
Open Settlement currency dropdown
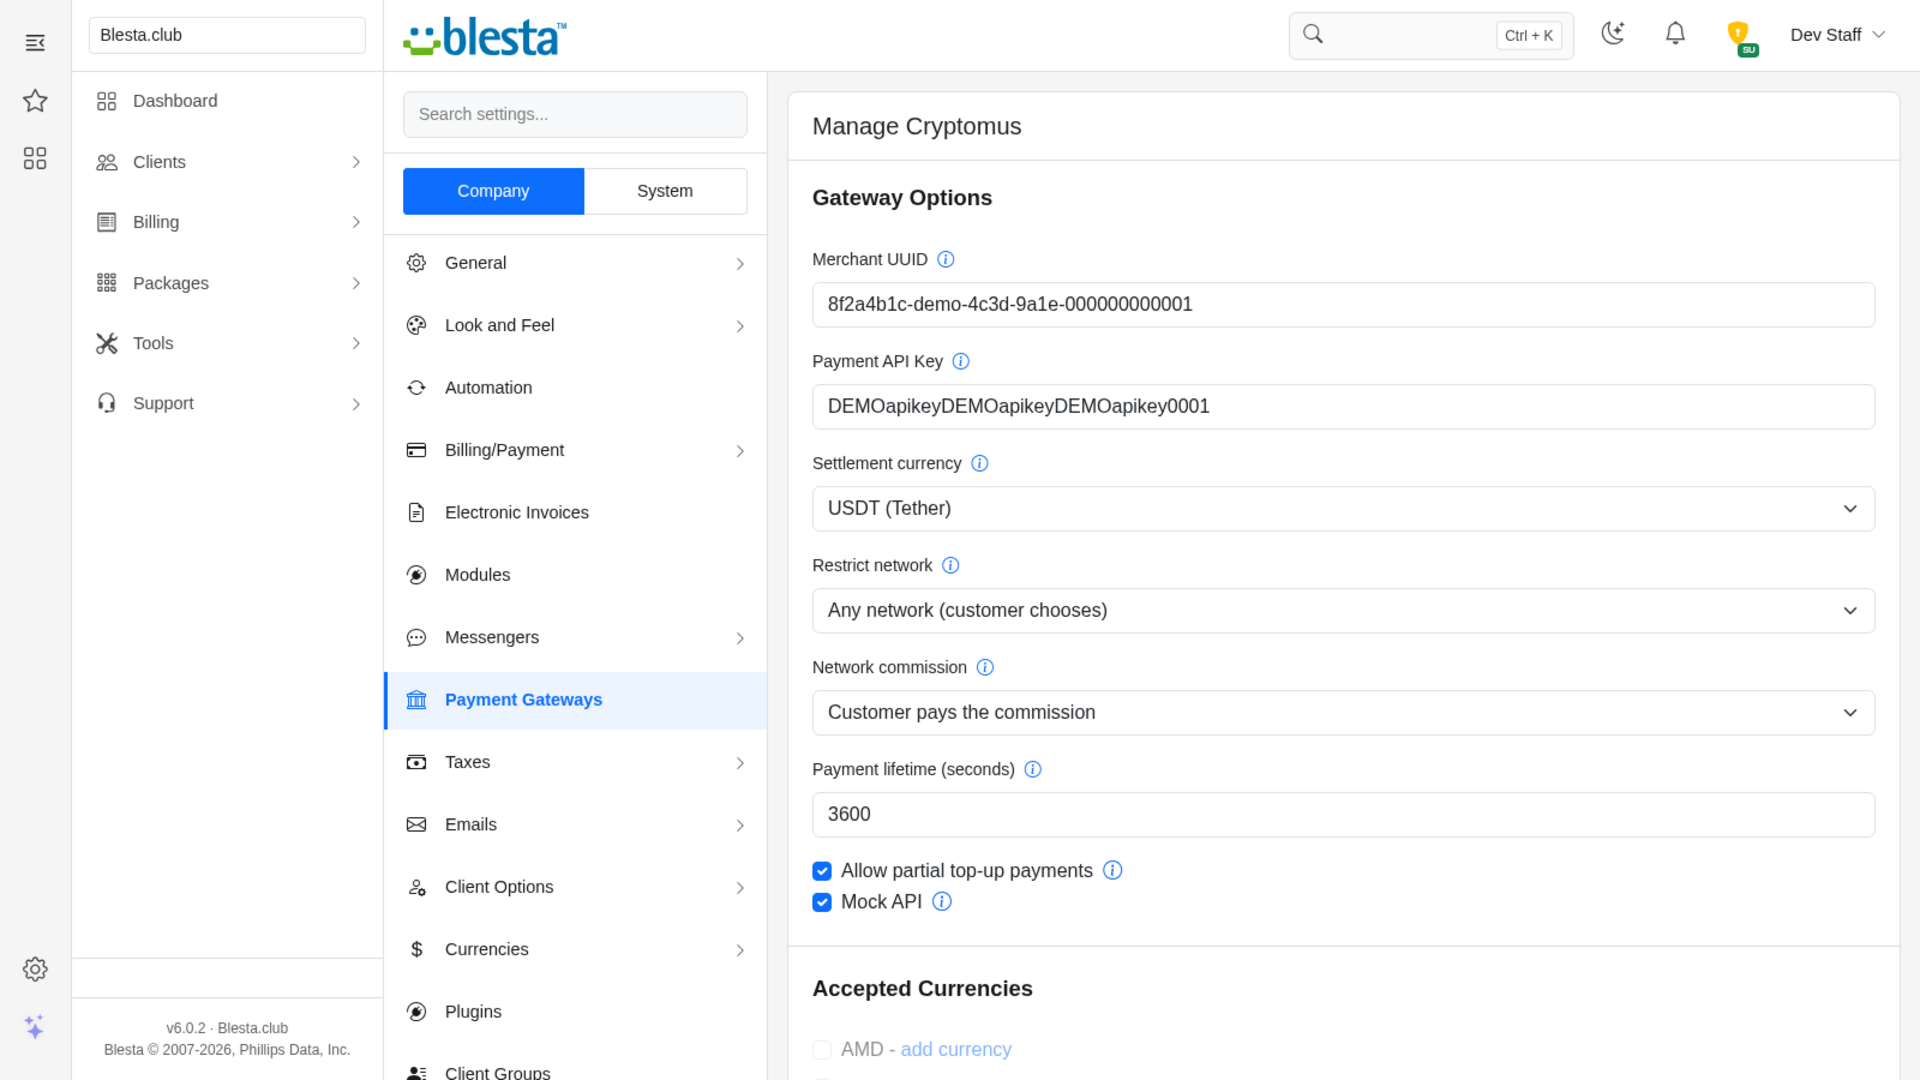coord(1343,509)
